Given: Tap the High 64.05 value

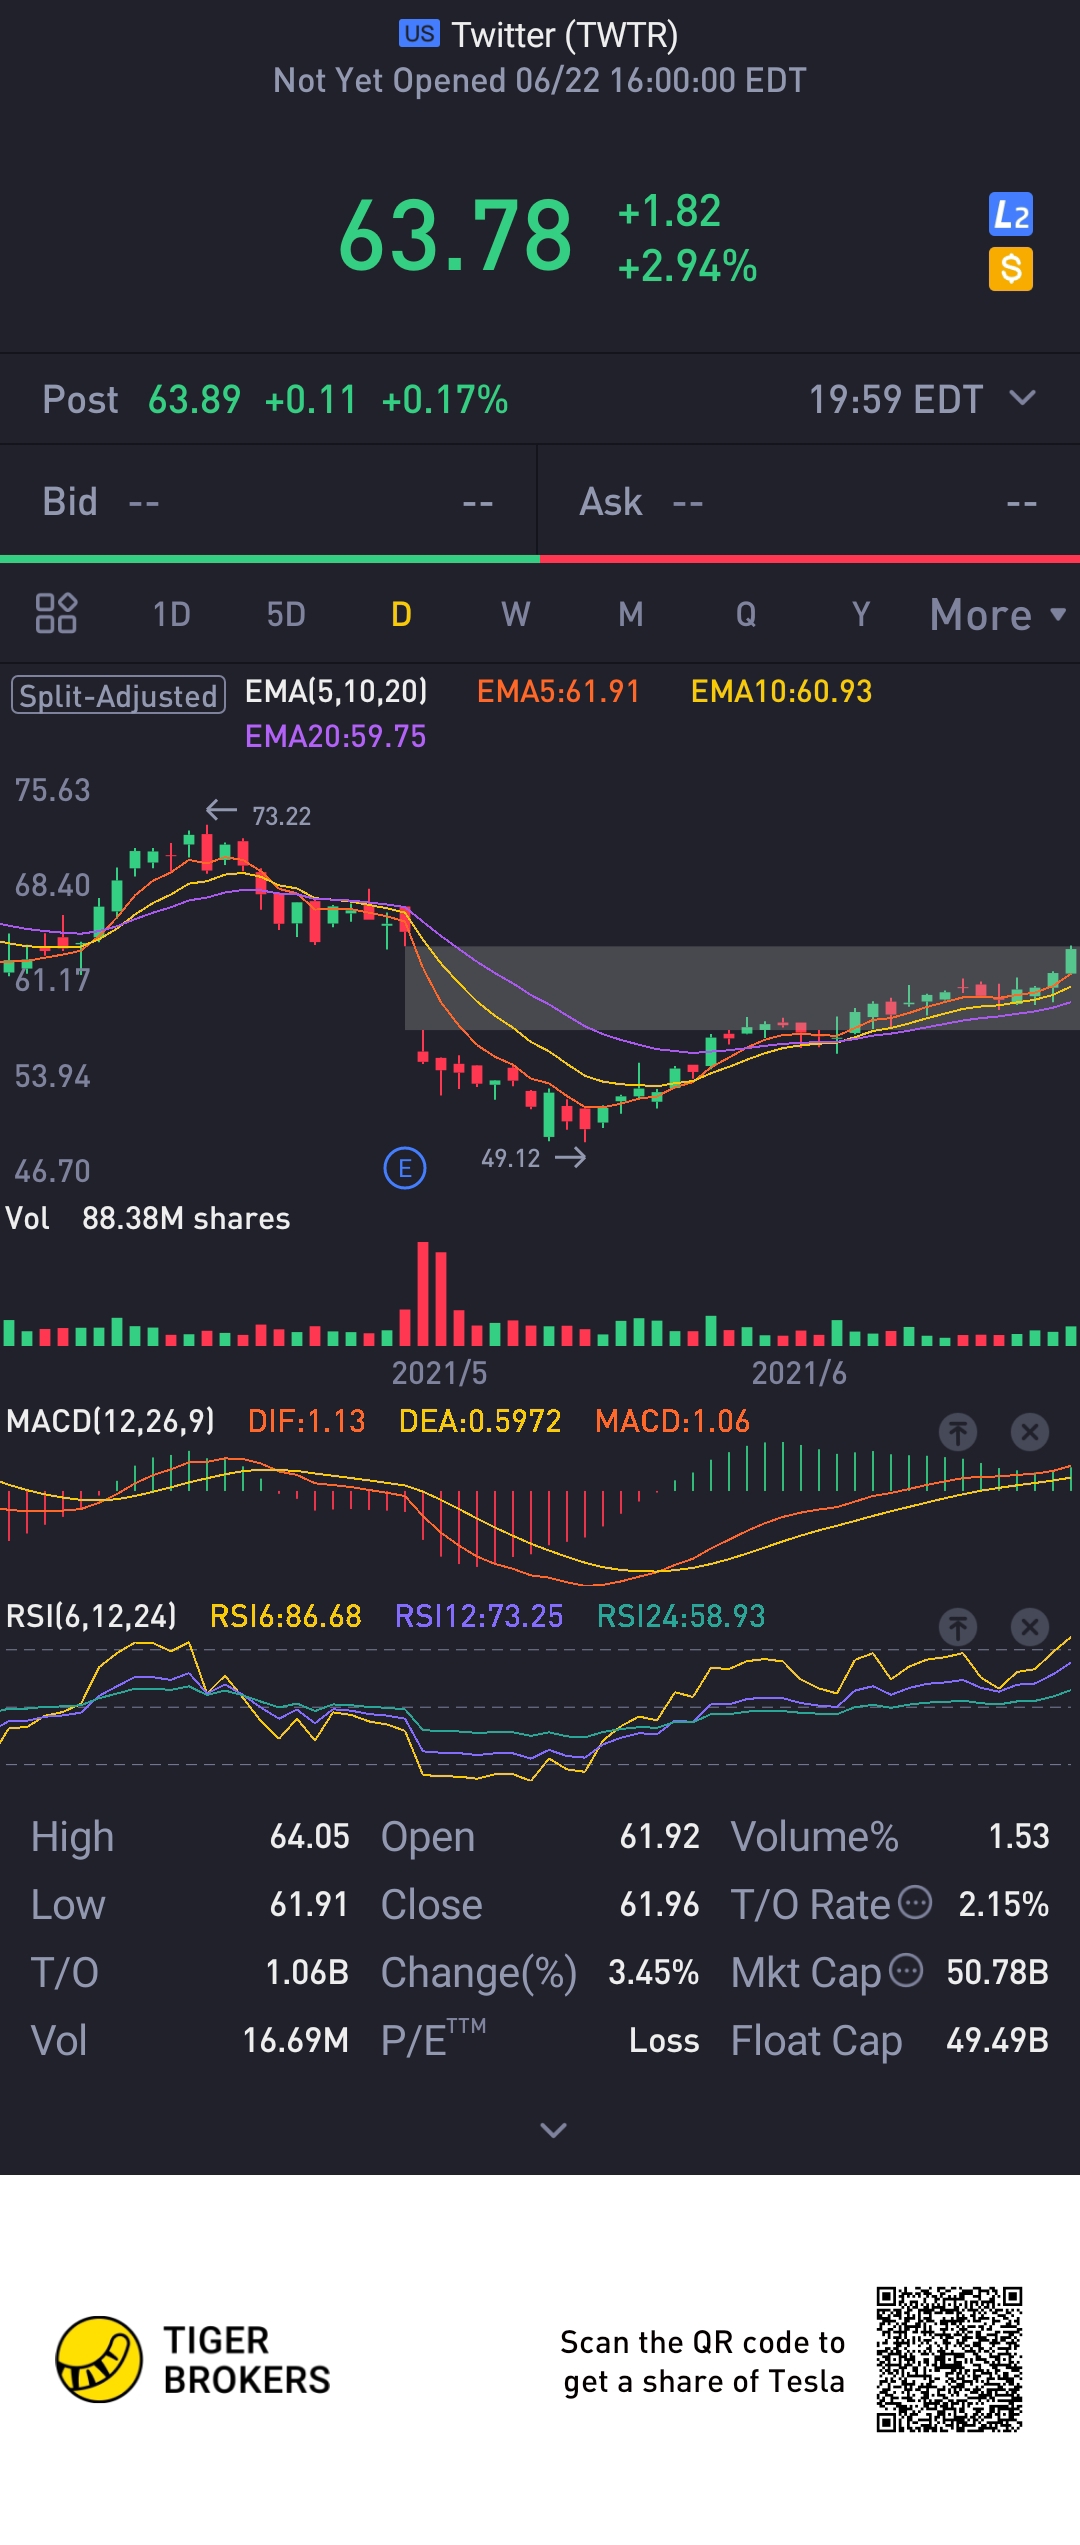Looking at the screenshot, I should point(309,1836).
